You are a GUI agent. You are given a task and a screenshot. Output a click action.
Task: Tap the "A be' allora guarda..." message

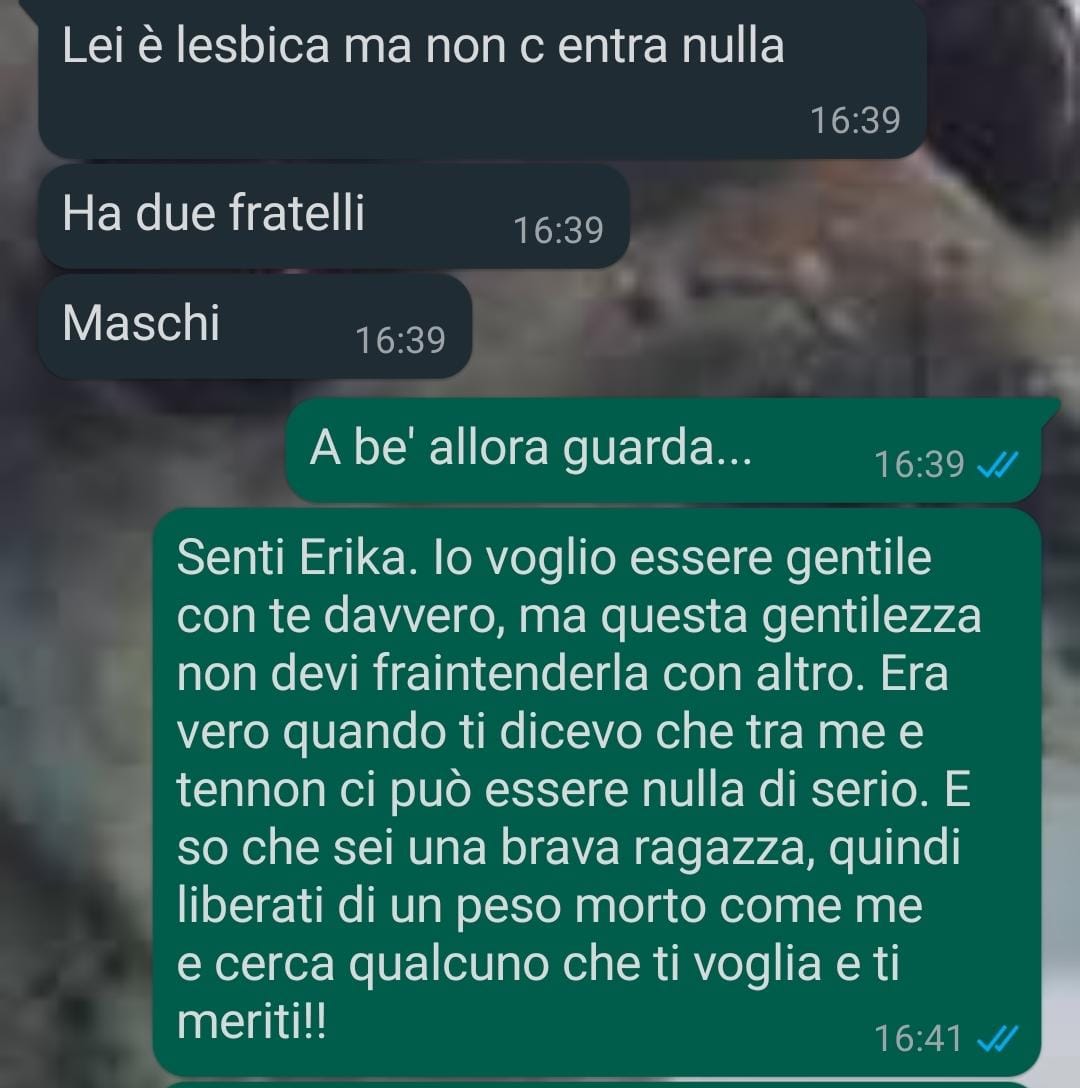click(664, 450)
